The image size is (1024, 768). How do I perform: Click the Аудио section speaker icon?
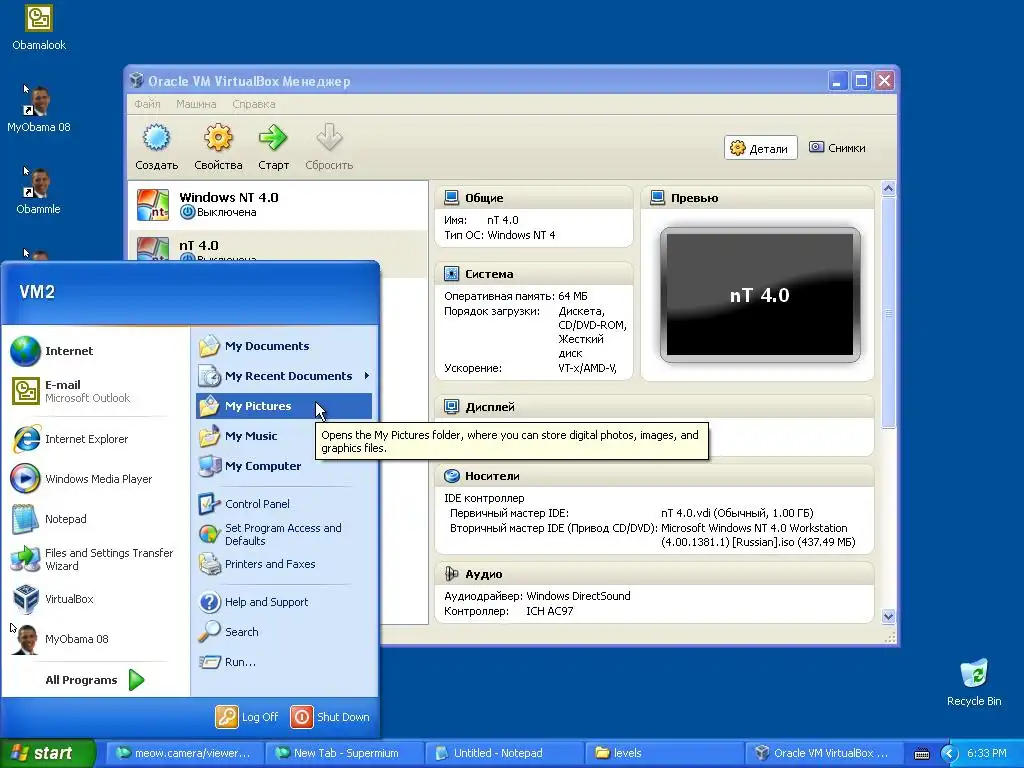(x=451, y=574)
